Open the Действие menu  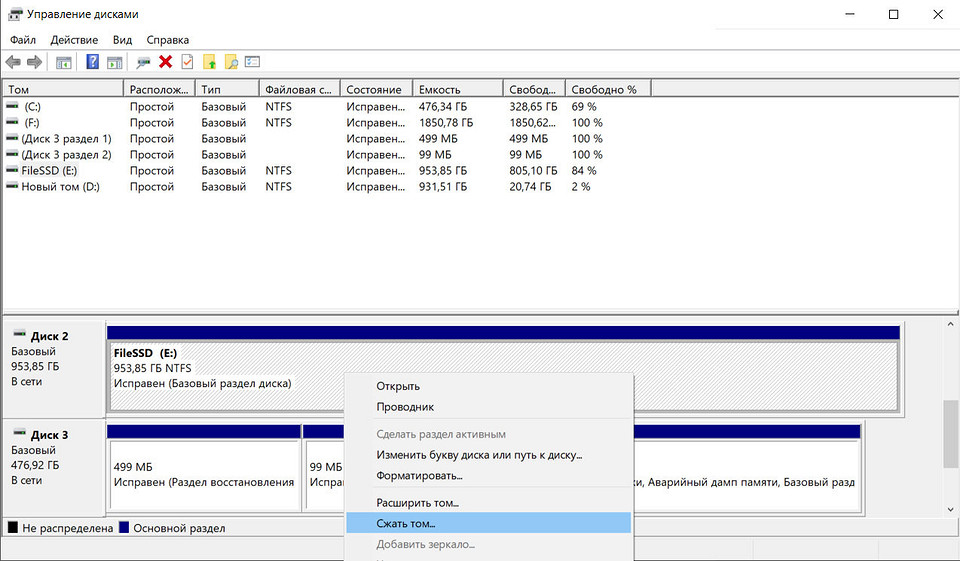75,40
